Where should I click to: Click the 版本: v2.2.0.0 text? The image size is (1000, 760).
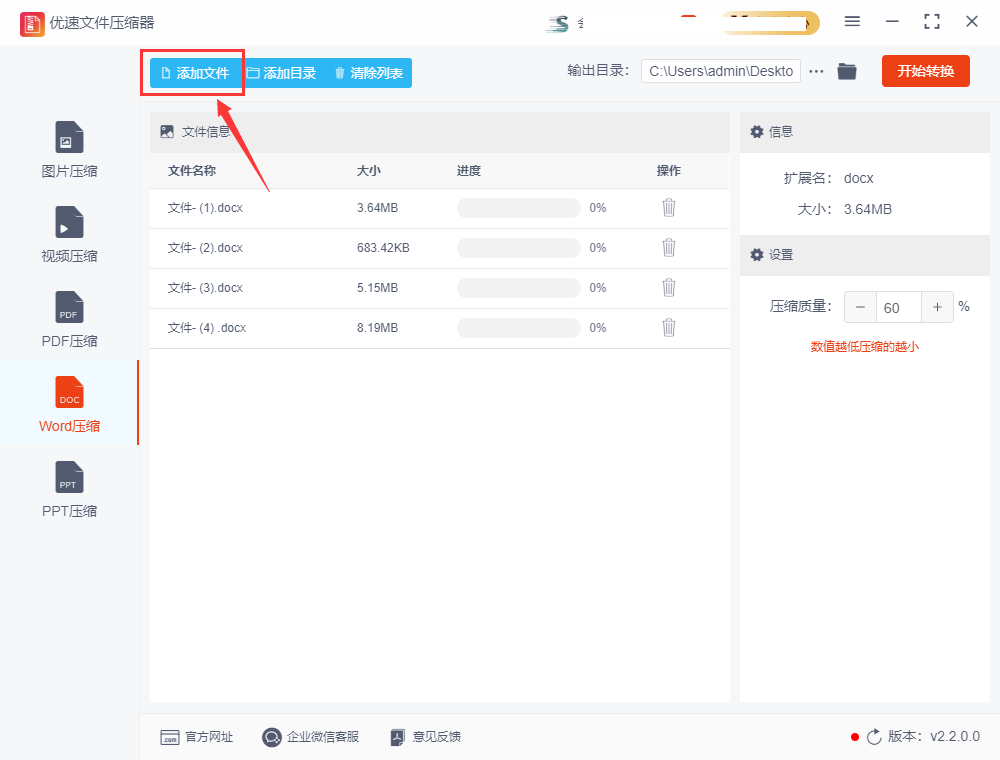click(x=934, y=736)
